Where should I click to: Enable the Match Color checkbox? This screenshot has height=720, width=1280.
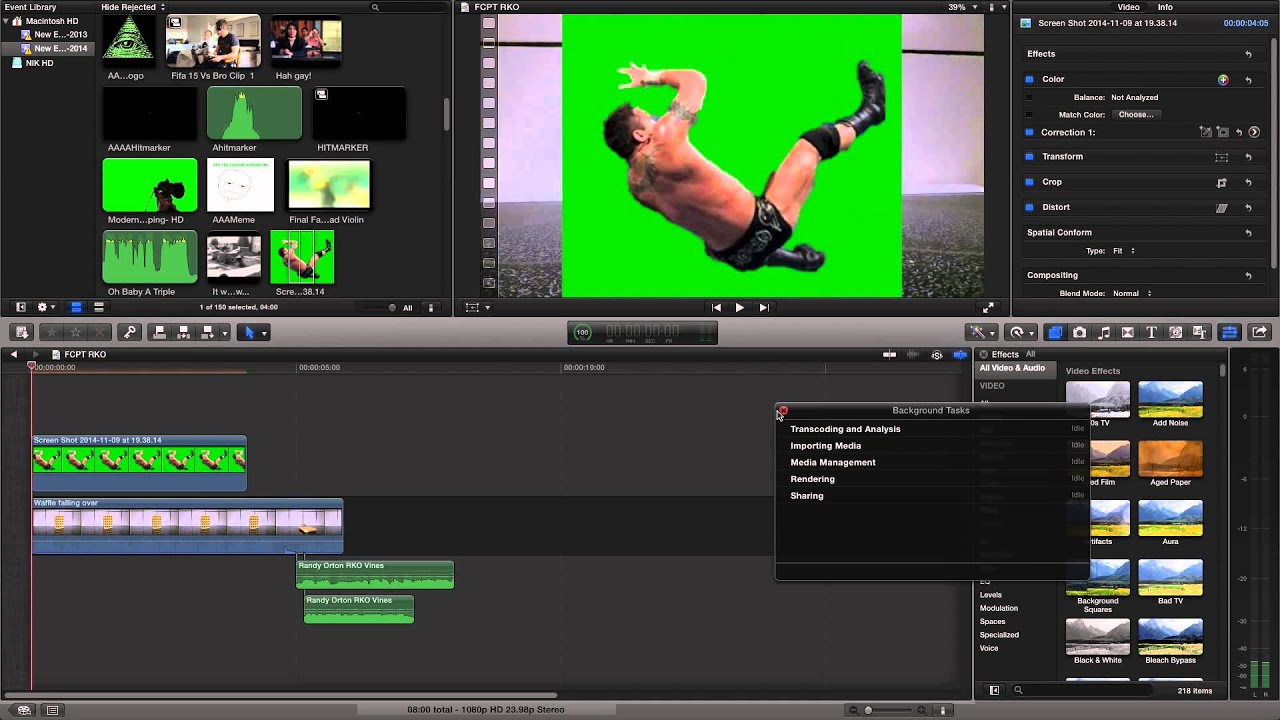[1029, 115]
